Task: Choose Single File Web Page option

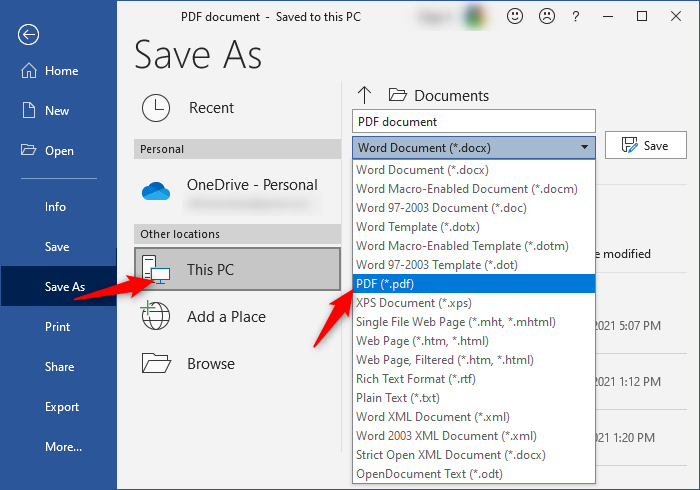Action: tap(474, 322)
